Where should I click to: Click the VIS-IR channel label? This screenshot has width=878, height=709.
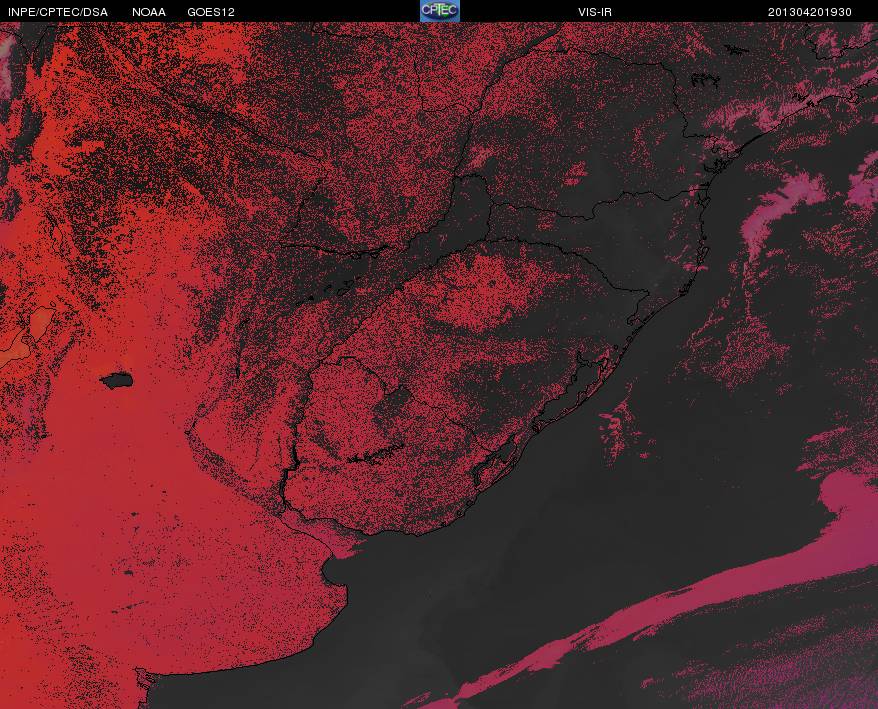(x=595, y=12)
